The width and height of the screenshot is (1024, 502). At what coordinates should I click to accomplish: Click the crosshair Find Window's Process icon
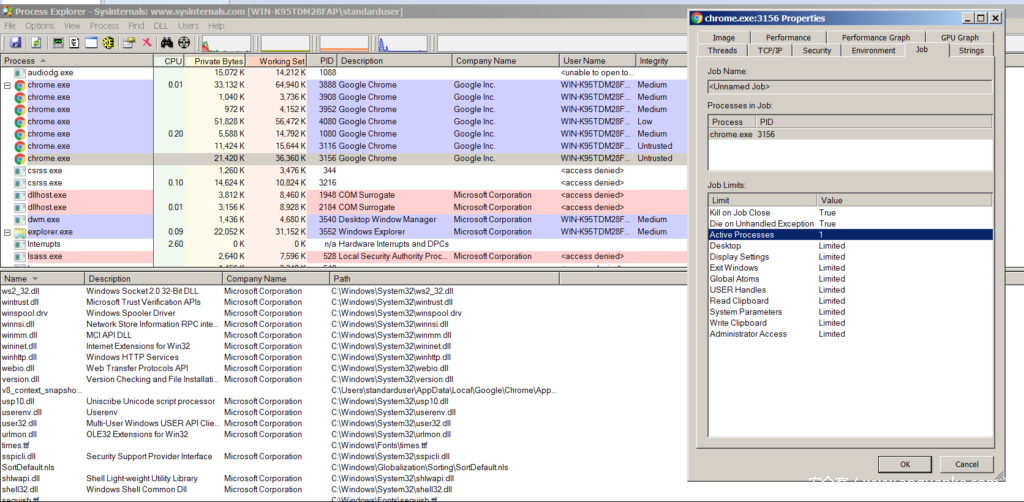[185, 43]
